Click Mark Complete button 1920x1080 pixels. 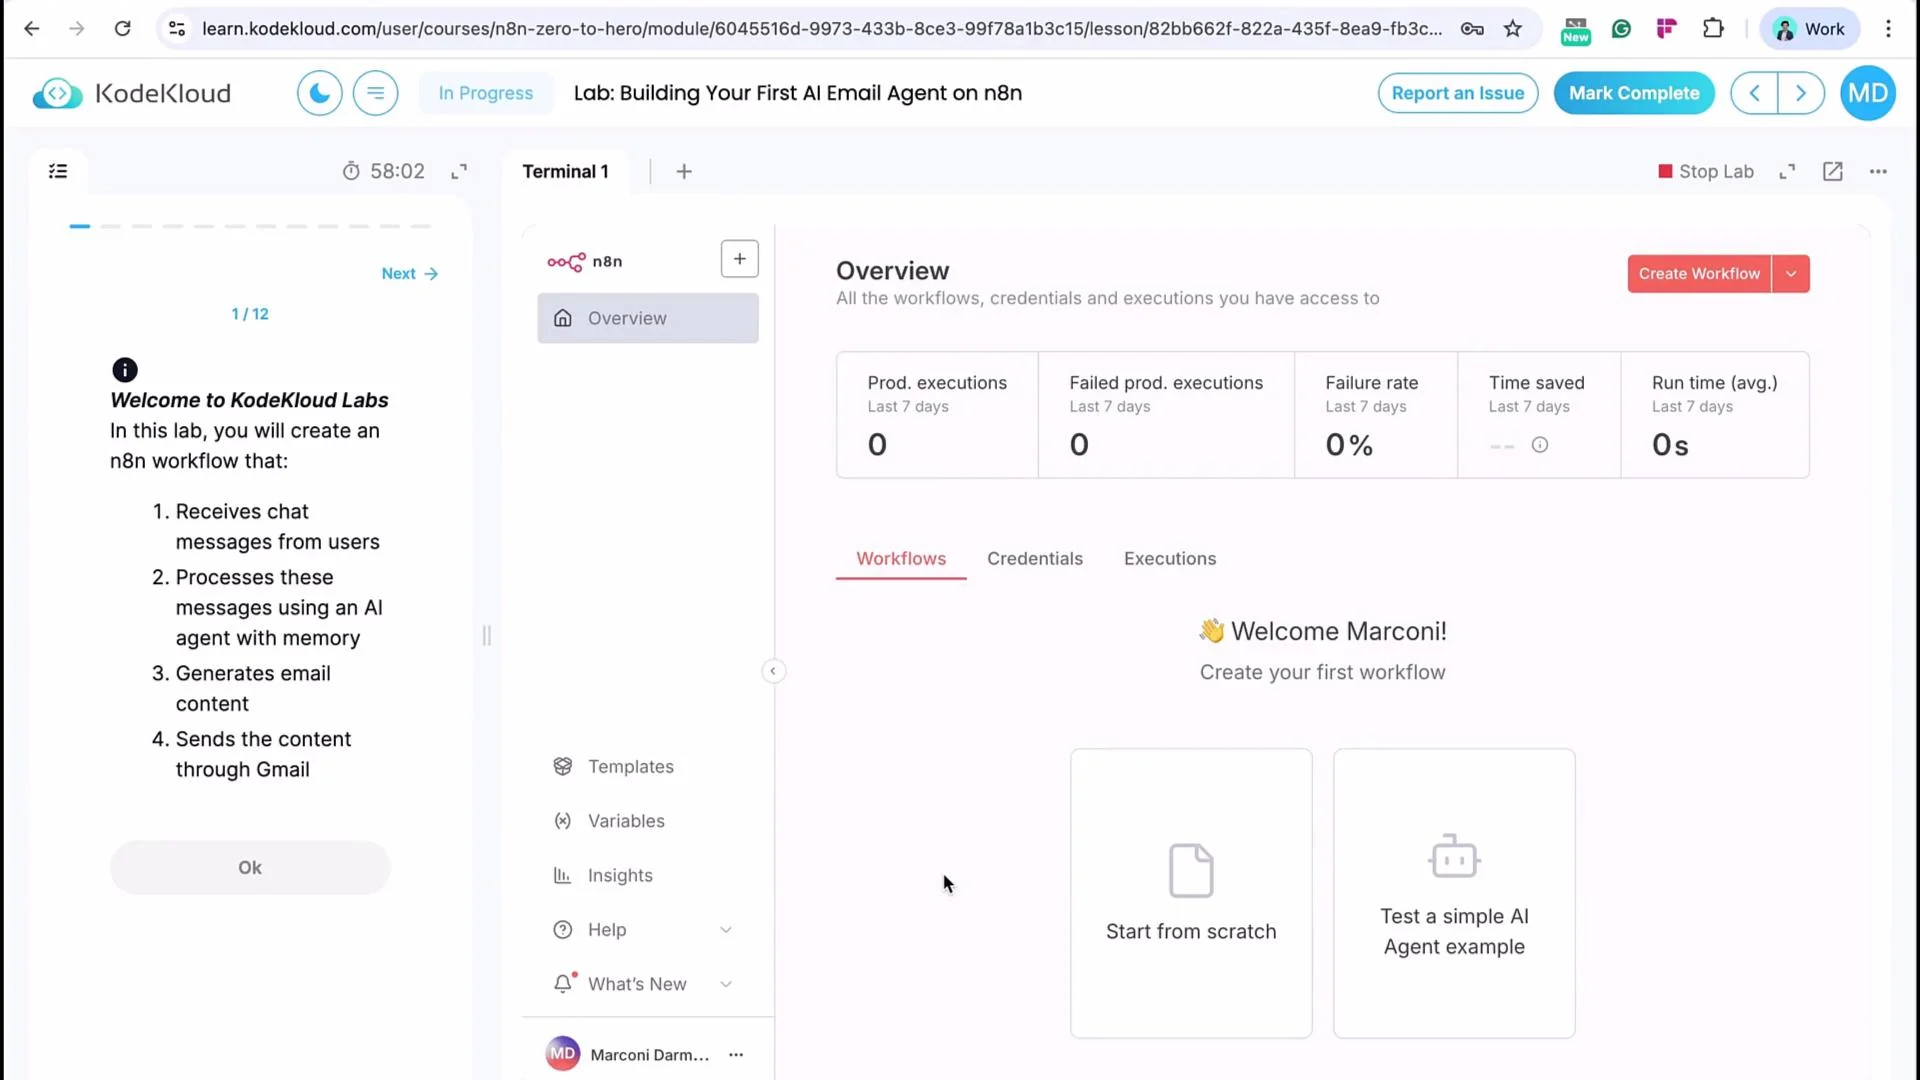coord(1634,93)
